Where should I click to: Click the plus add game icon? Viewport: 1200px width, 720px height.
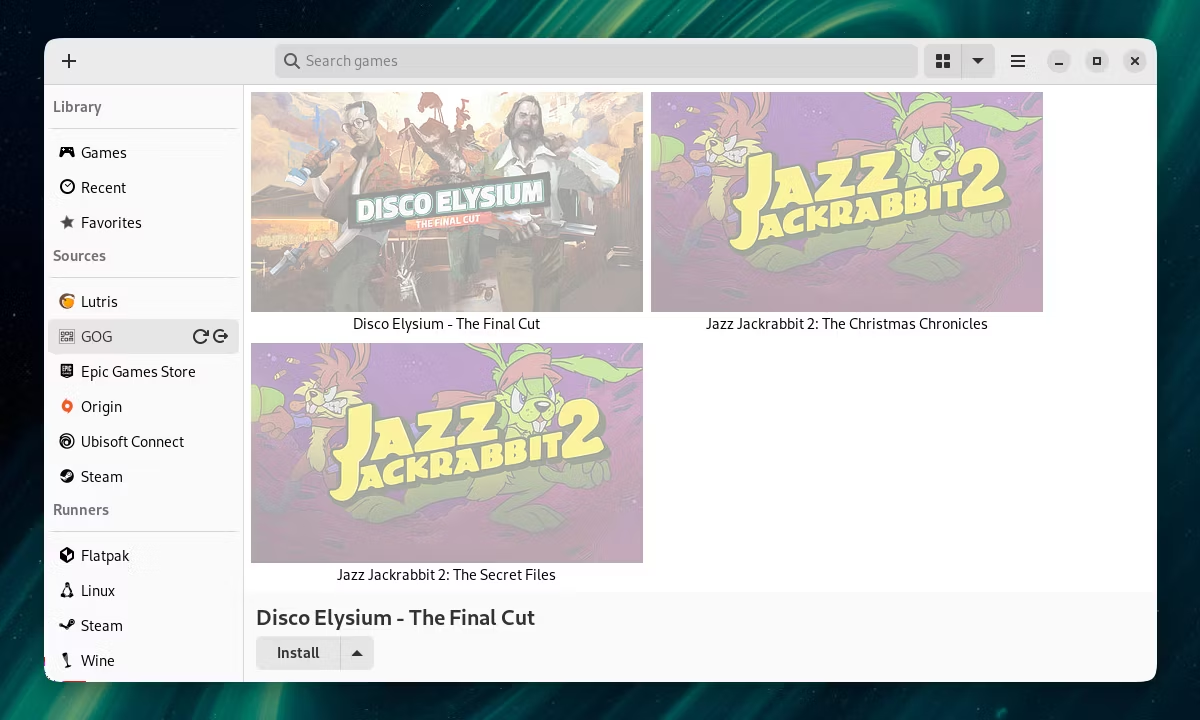69,61
